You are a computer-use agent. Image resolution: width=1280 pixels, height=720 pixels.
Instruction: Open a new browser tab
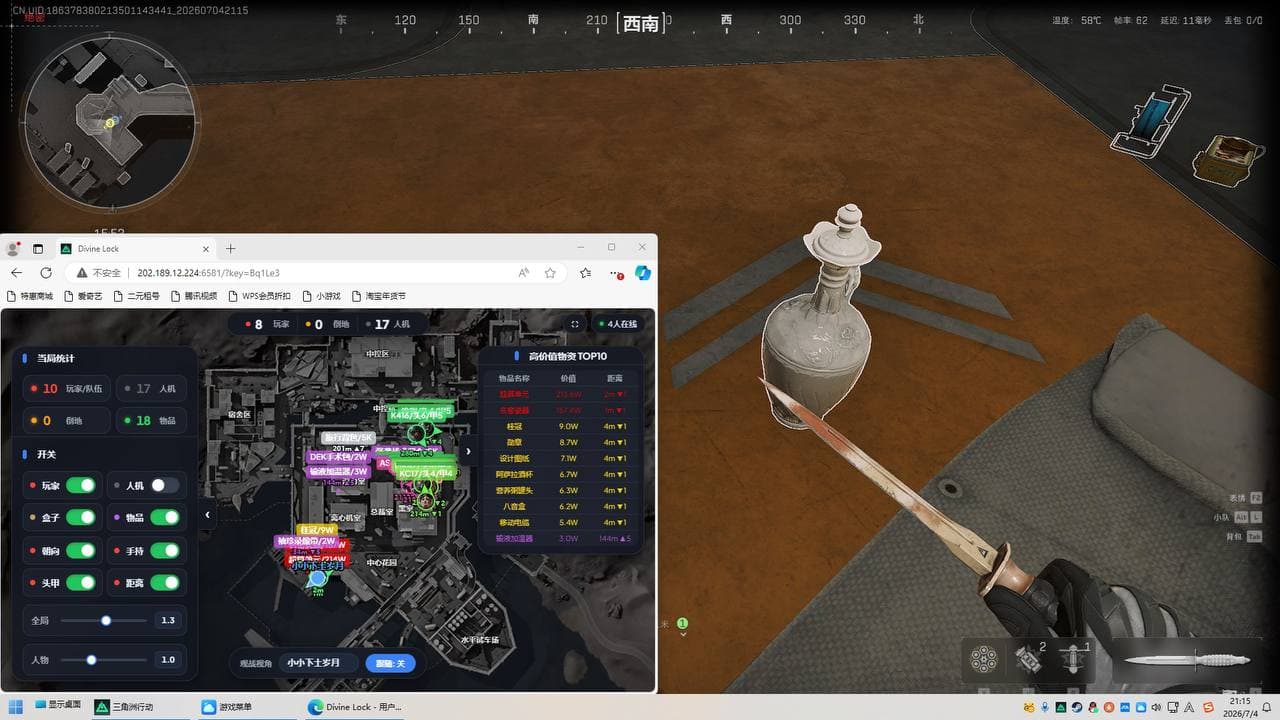(231, 248)
